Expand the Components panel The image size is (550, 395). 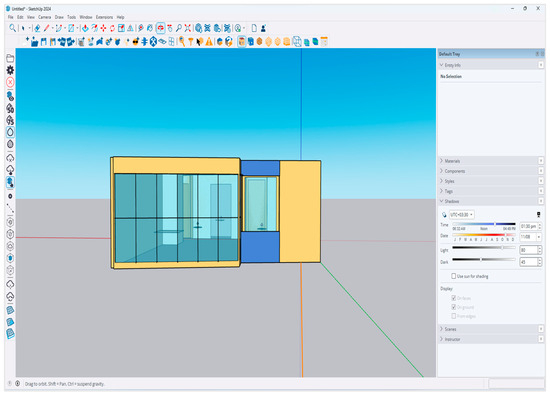(x=442, y=171)
